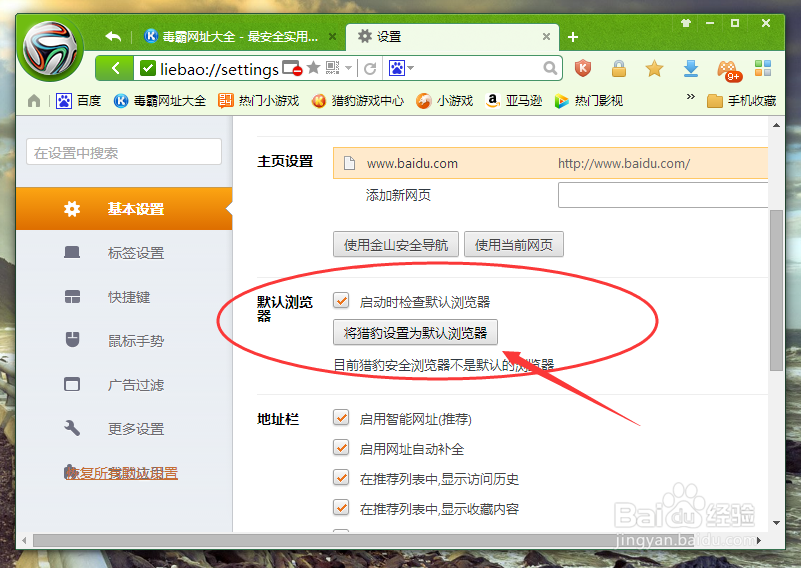Open the skin shirt icon in title bar
This screenshot has width=801, height=568.
686,23
